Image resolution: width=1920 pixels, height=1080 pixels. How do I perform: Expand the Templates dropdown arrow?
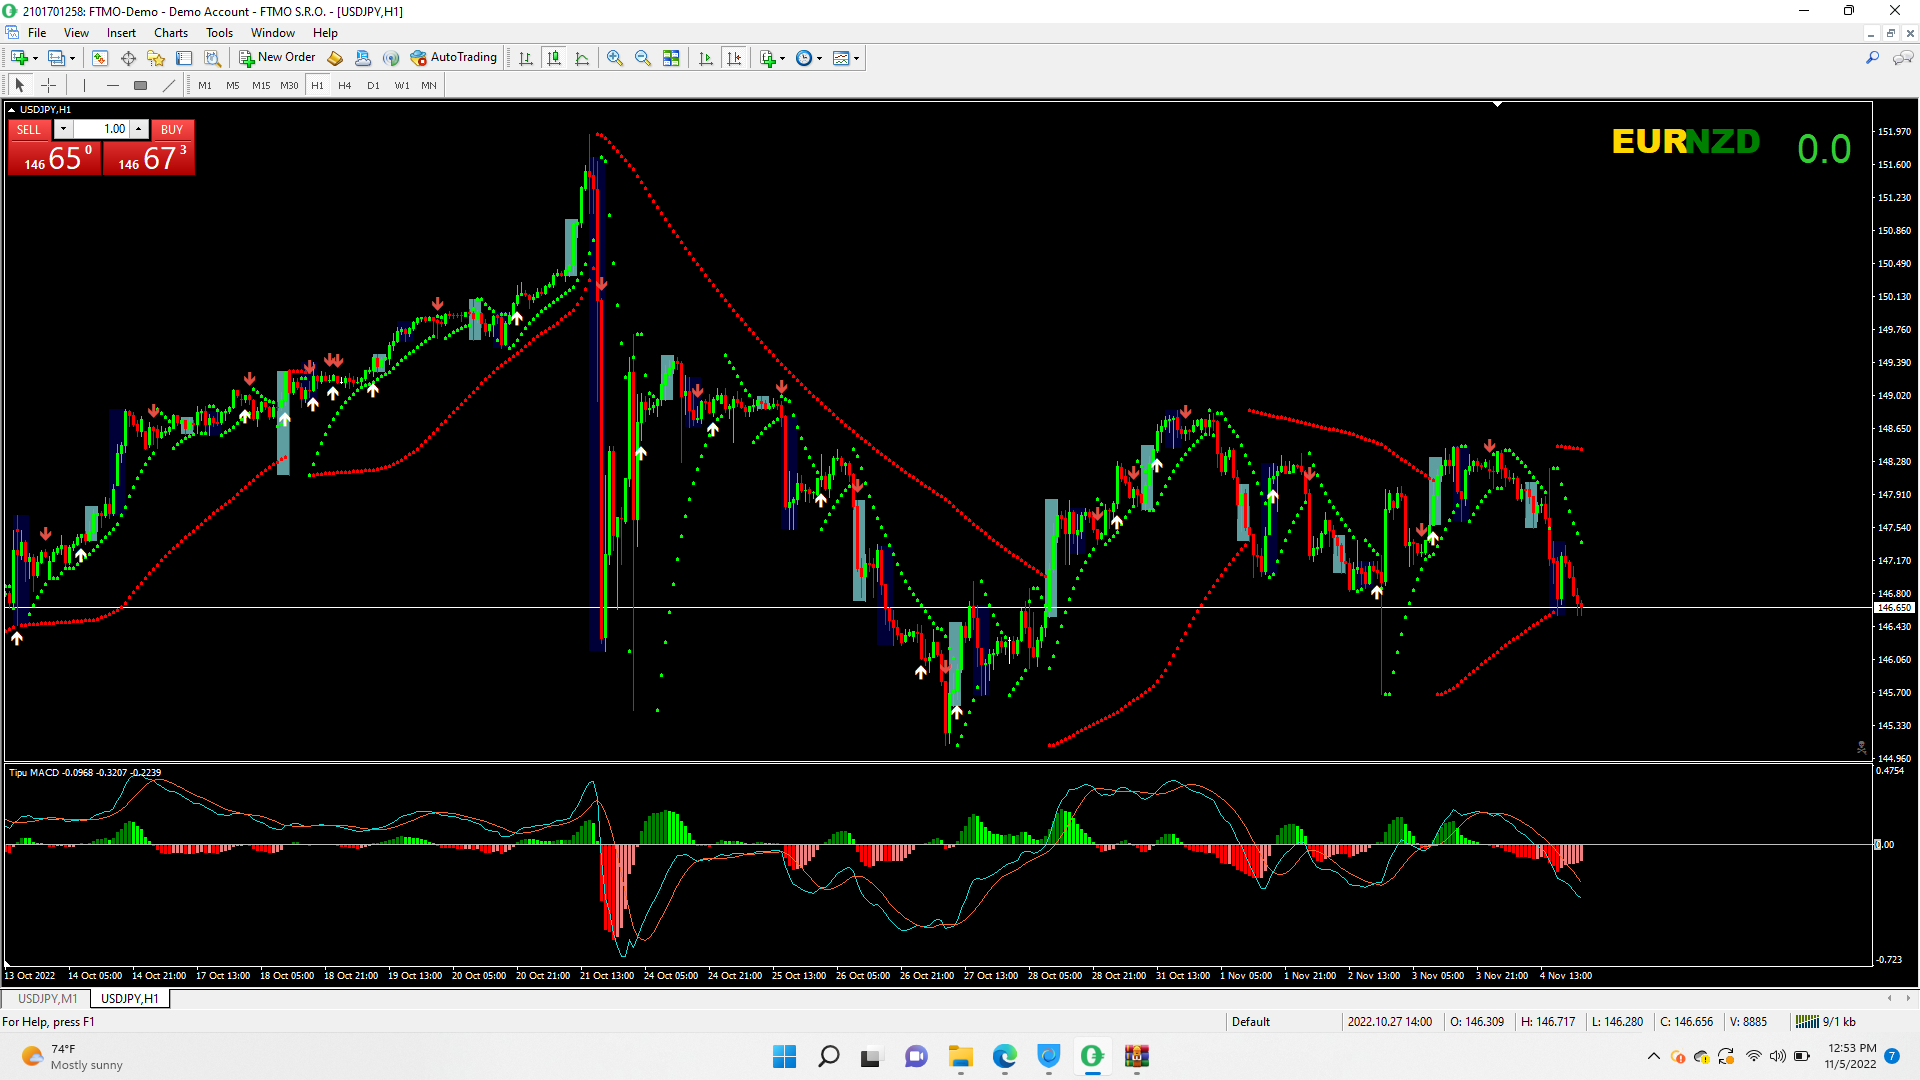click(x=857, y=58)
